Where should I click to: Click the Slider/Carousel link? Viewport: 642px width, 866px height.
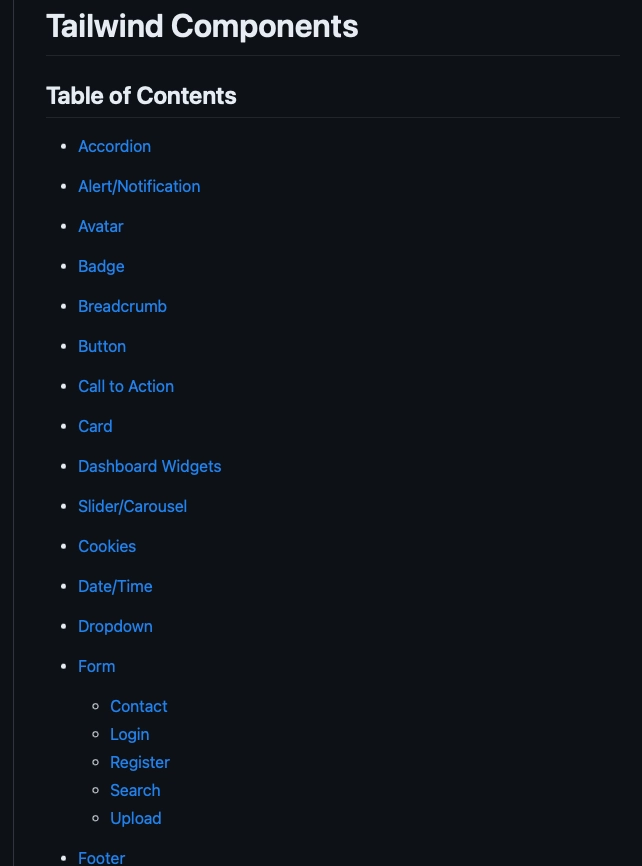132,506
